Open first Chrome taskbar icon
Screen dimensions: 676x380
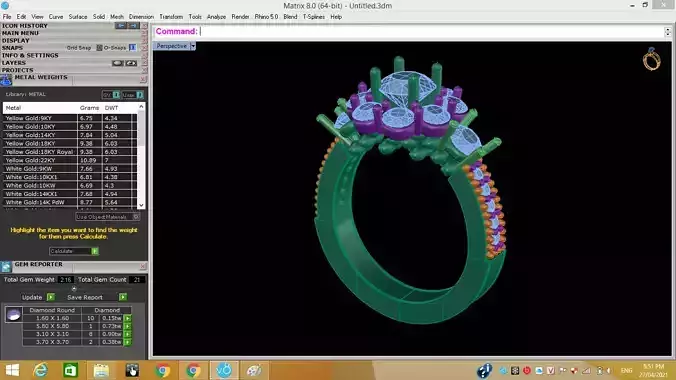pos(163,371)
